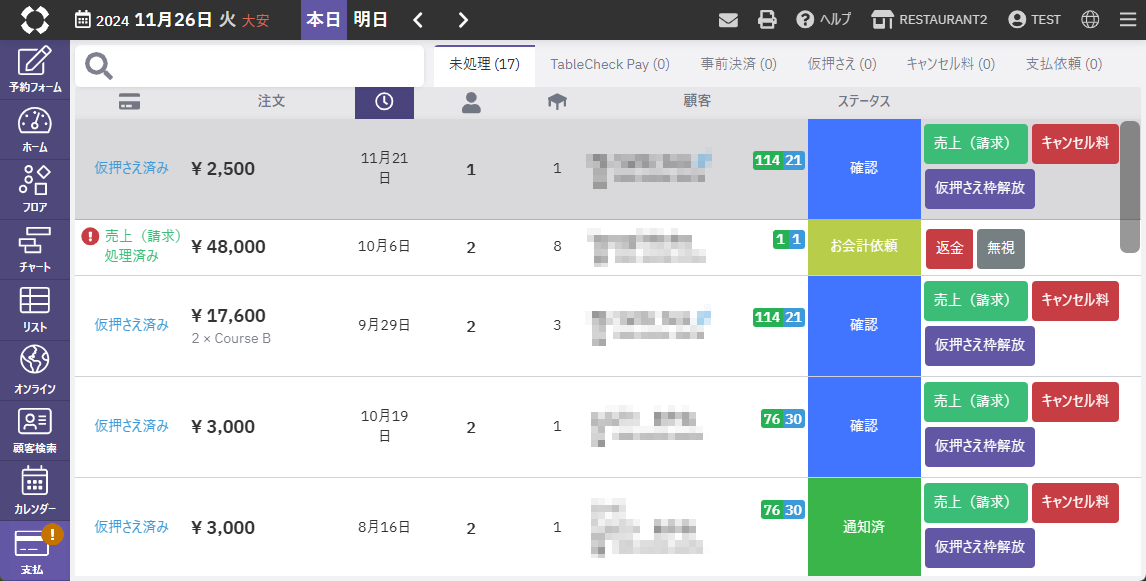Click the payment list vertical scrollbar
Image resolution: width=1146 pixels, height=581 pixels.
click(x=1130, y=187)
